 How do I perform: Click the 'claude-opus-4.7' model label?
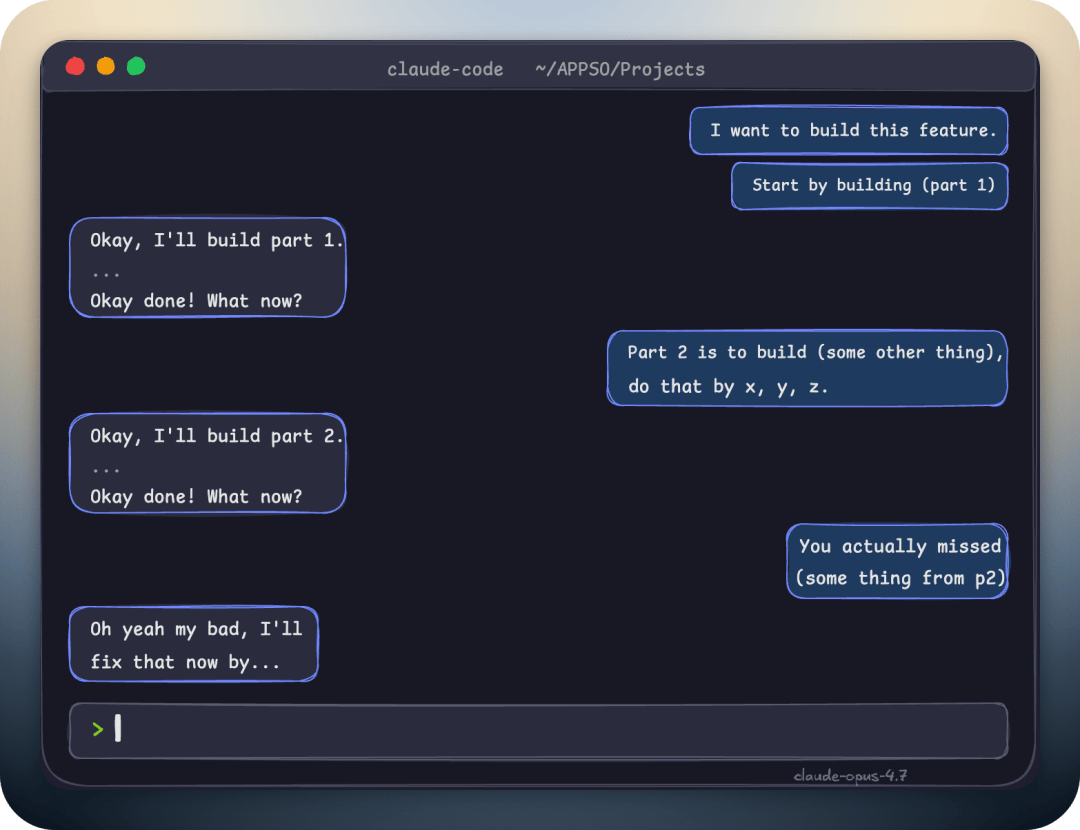tap(850, 776)
